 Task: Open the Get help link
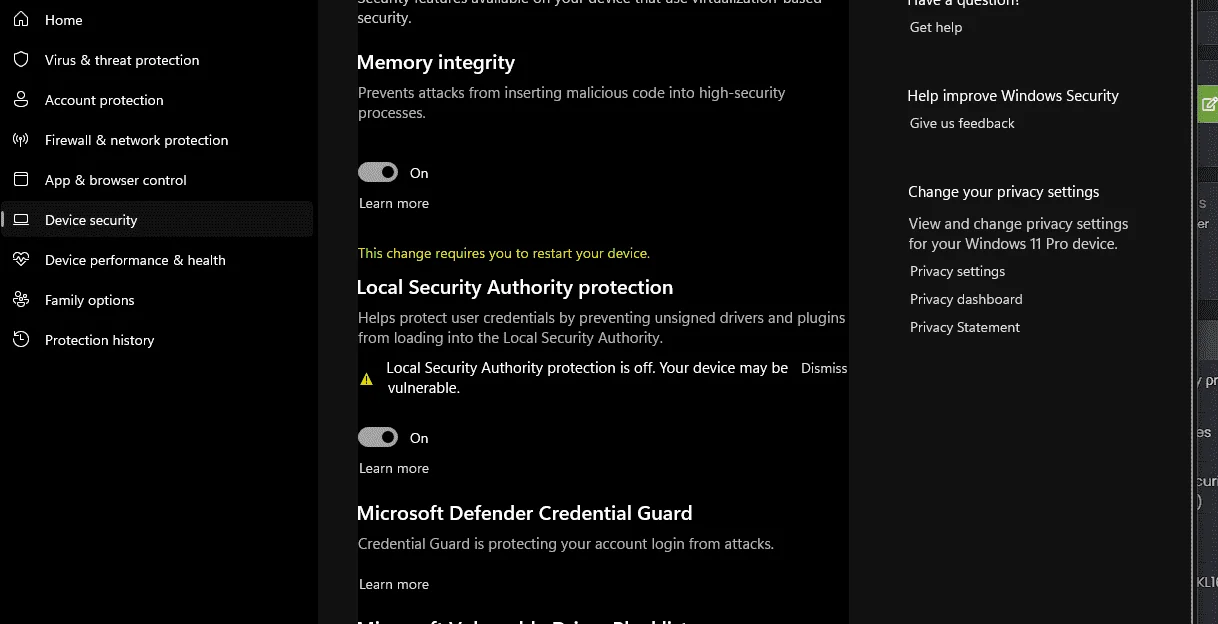point(936,27)
